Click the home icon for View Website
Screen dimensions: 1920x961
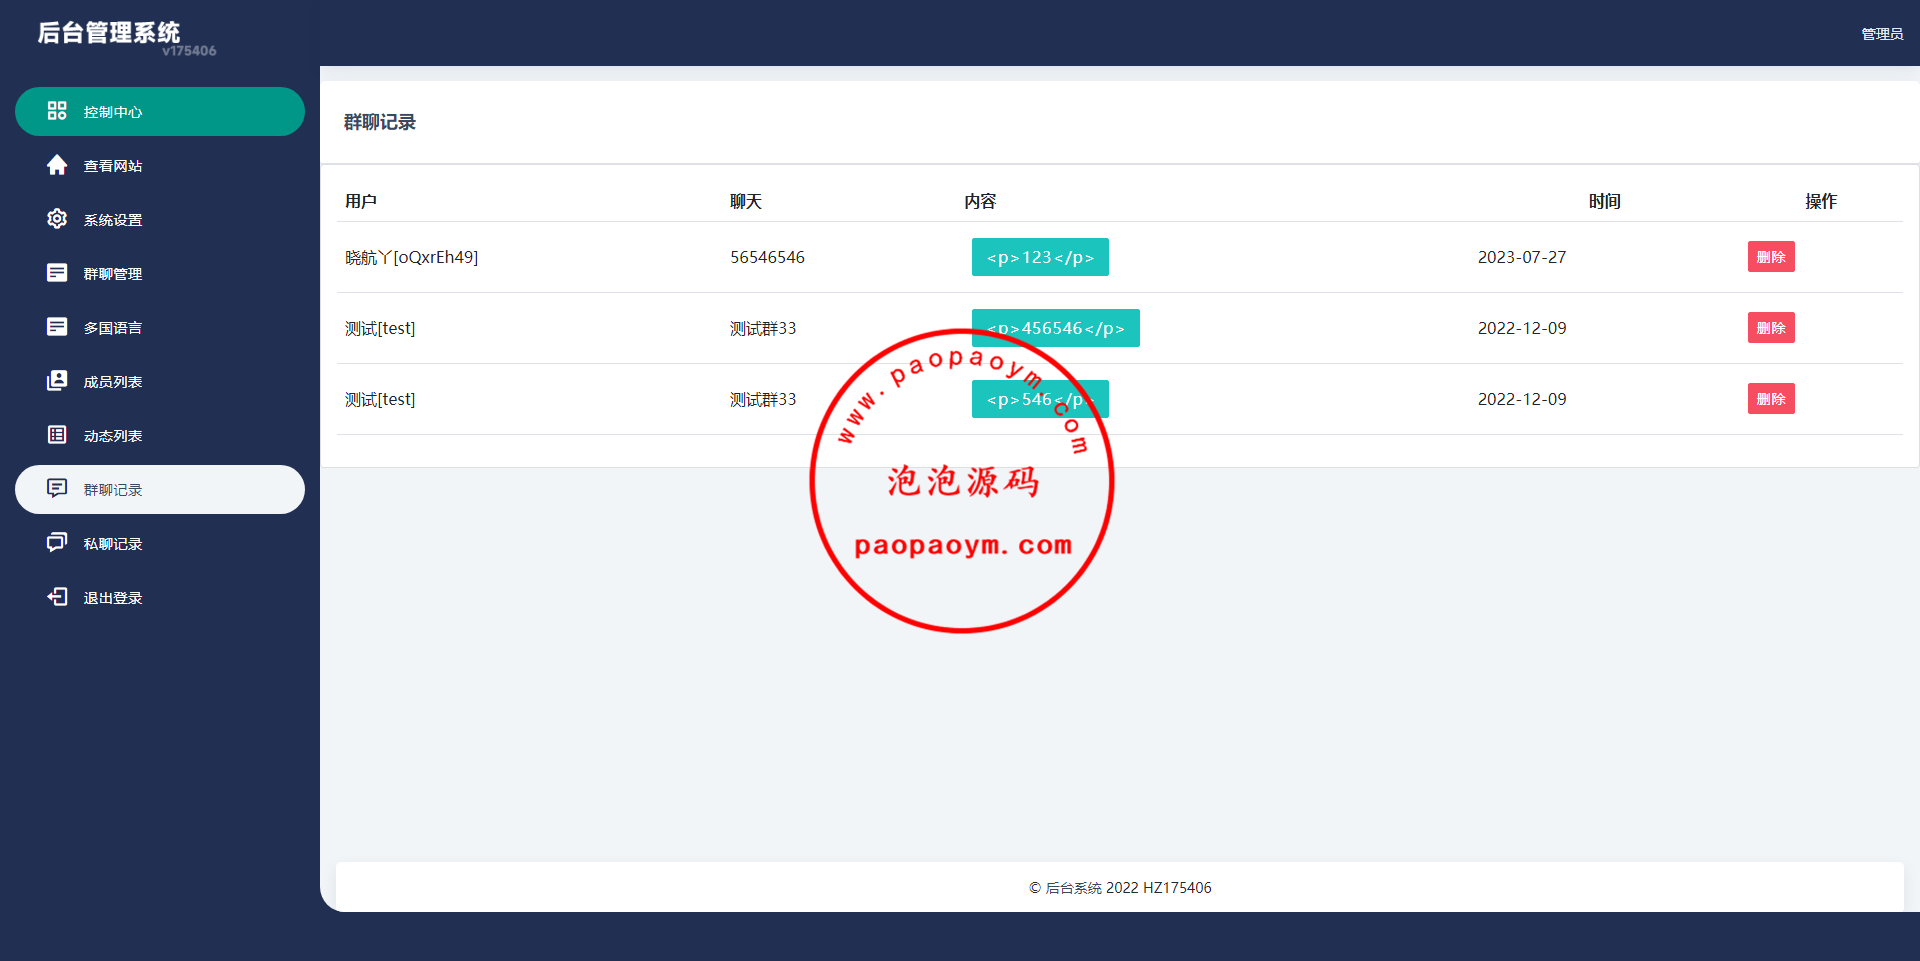click(x=57, y=165)
